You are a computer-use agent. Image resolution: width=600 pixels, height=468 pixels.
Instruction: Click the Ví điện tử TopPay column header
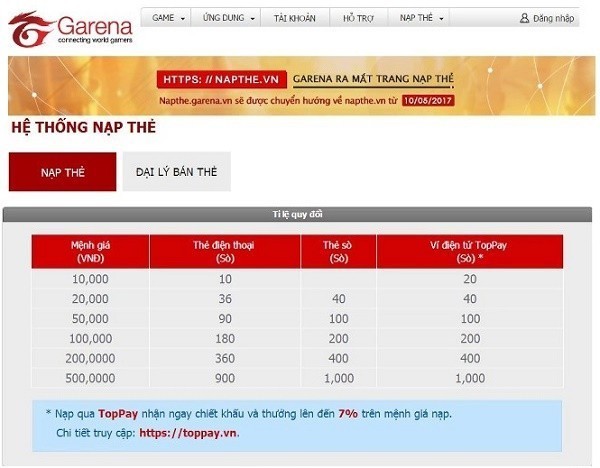(469, 251)
